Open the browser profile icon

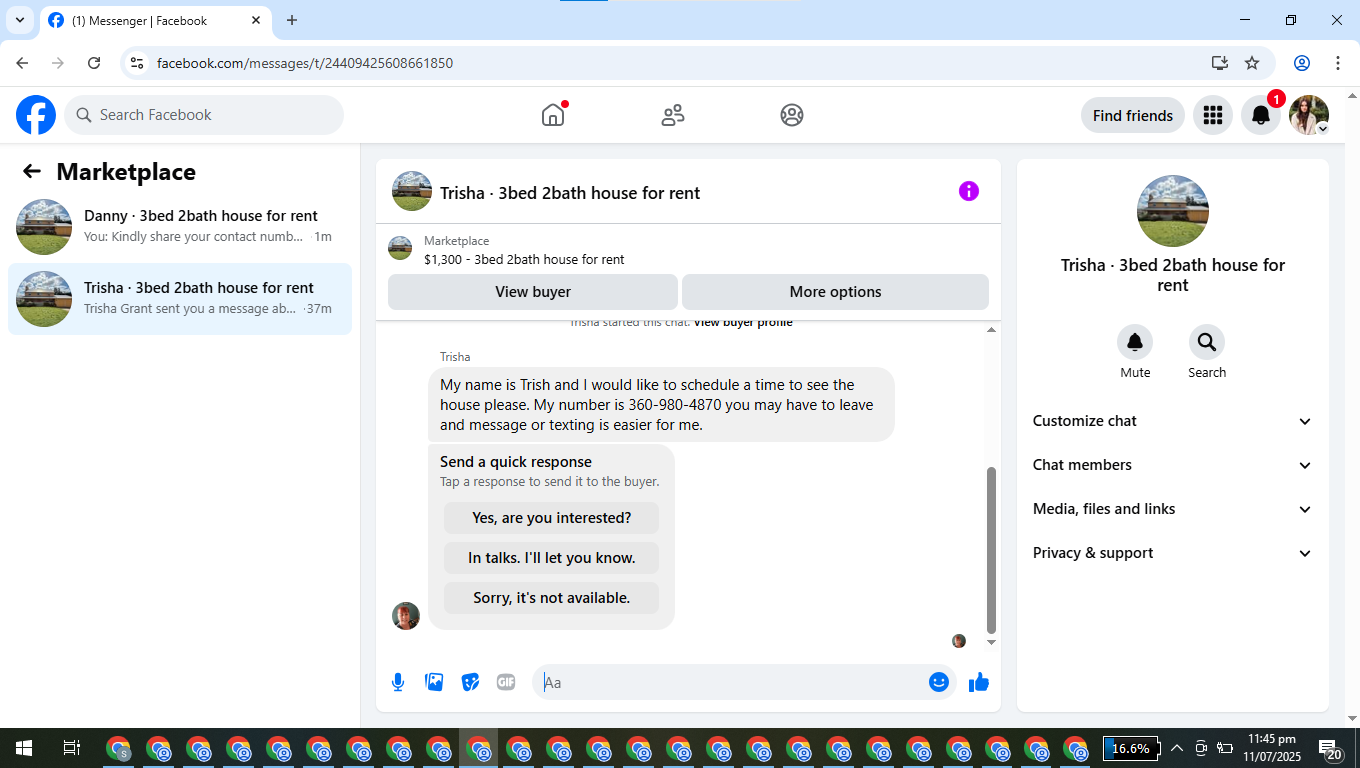click(x=1302, y=63)
